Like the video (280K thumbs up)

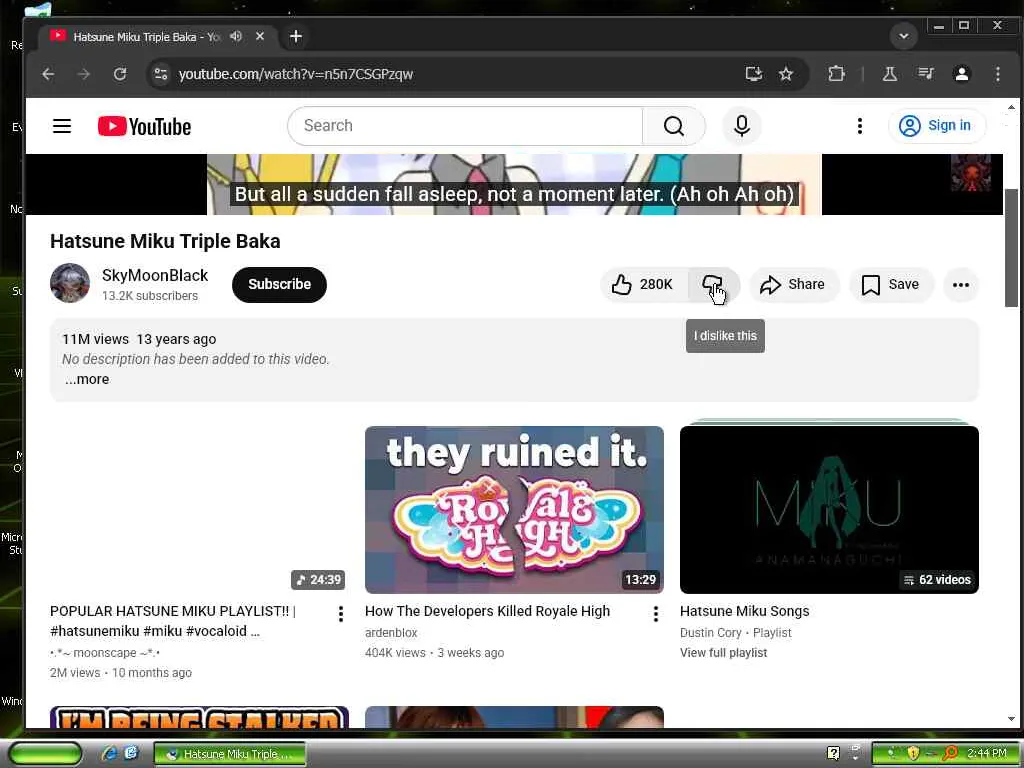coord(643,284)
